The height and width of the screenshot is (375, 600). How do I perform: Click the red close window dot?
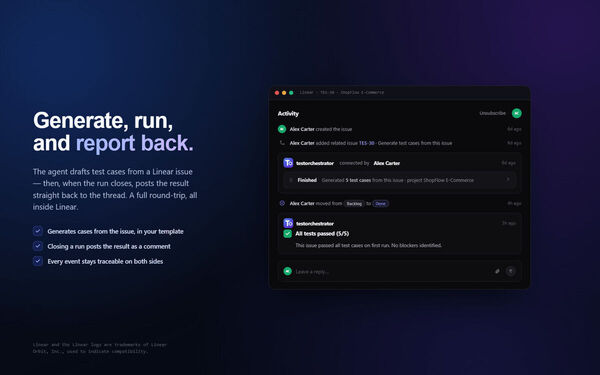point(277,93)
